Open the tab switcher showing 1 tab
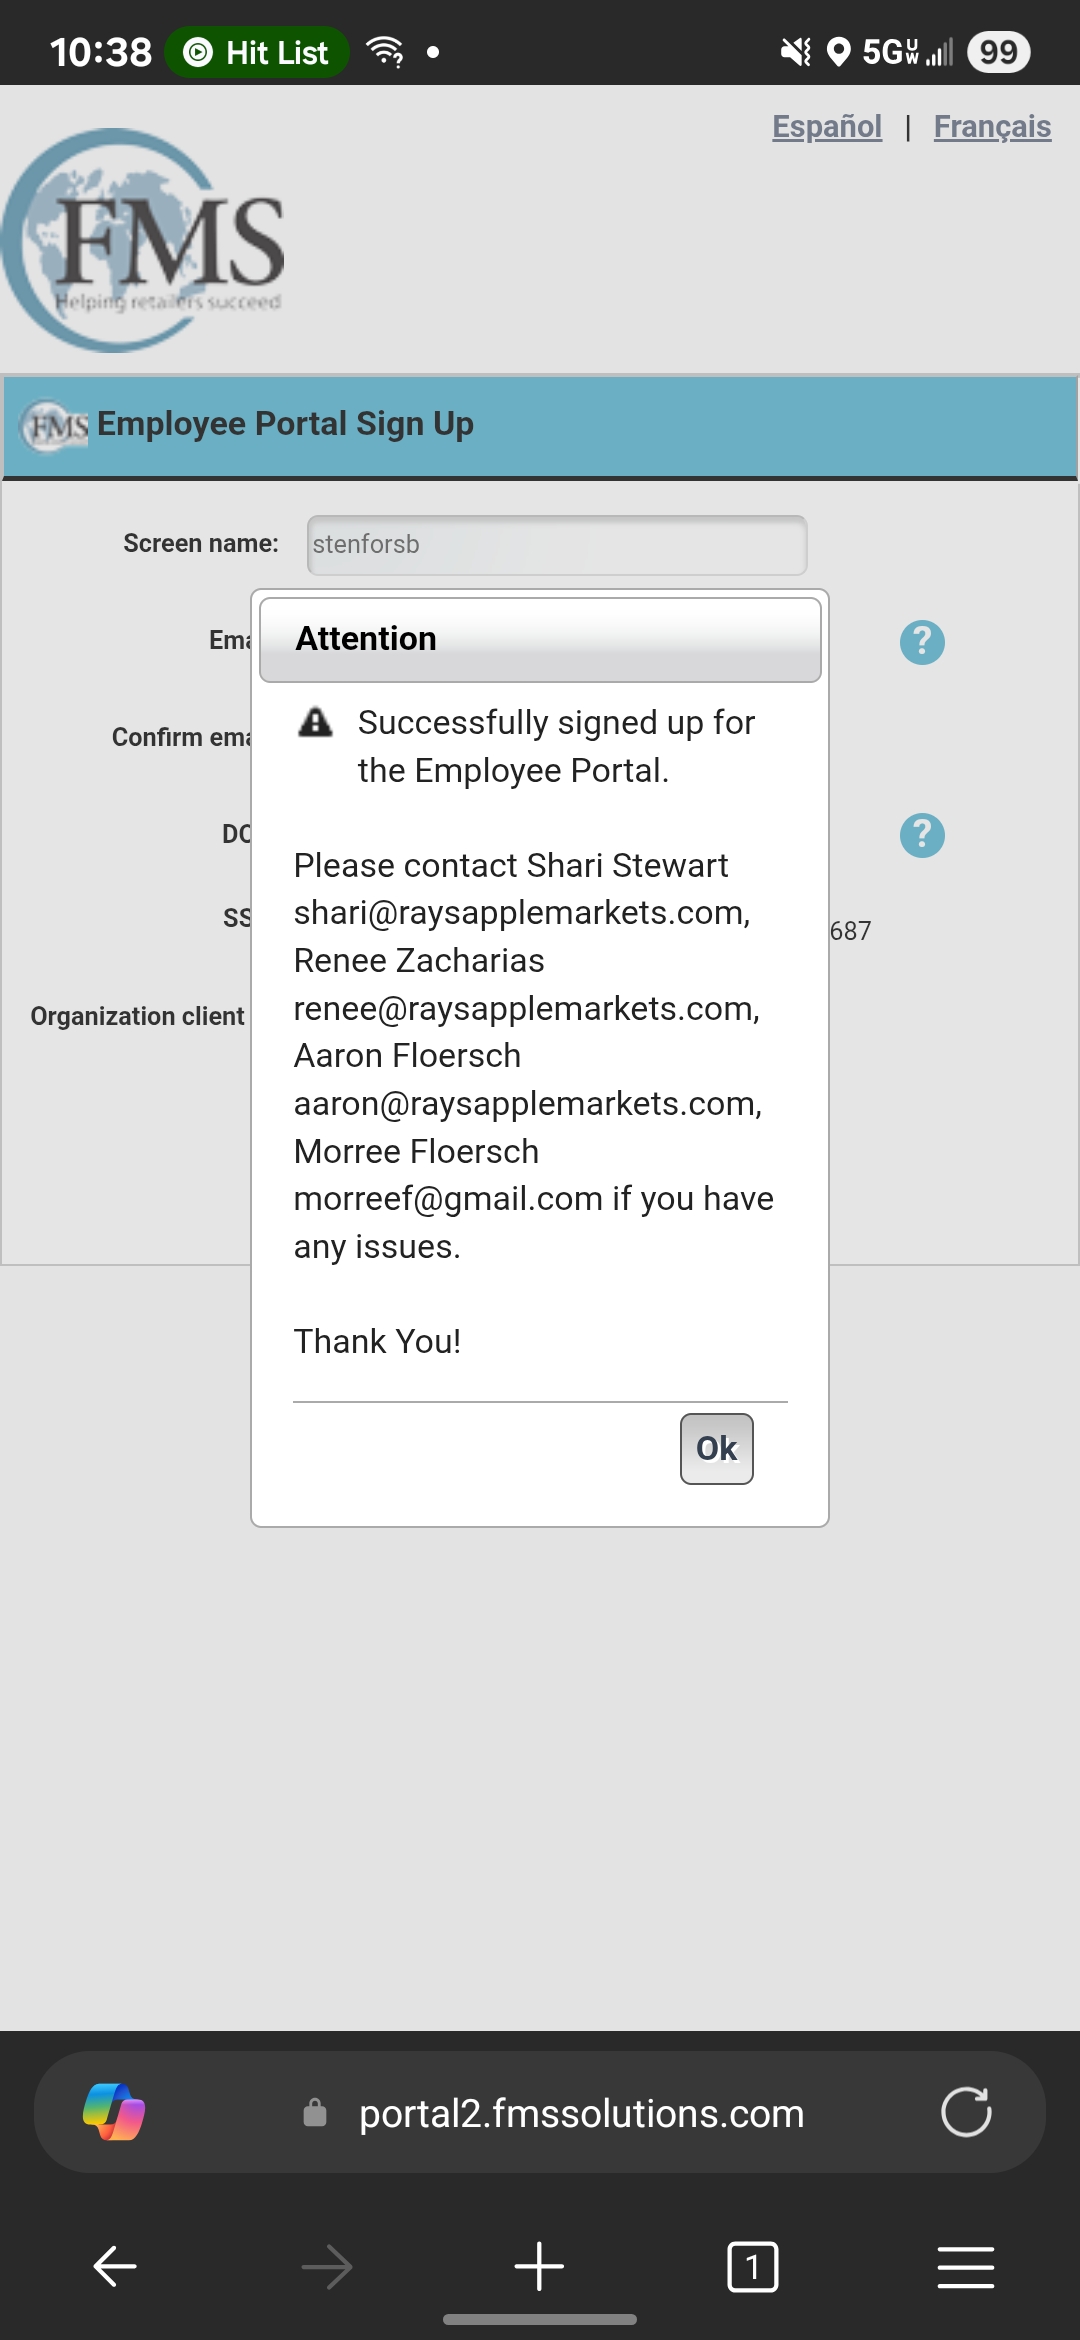 coord(752,2266)
